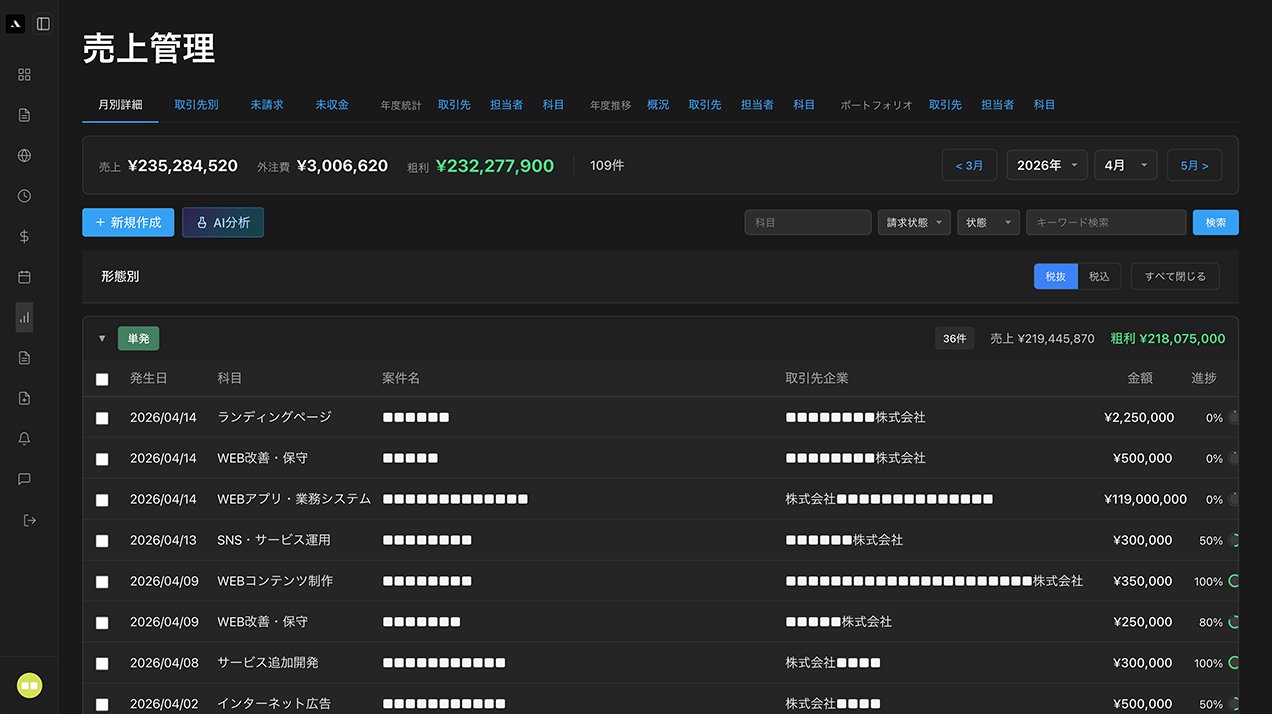Open the 請求状態 filter dropdown
Viewport: 1272px width, 714px height.
pos(913,223)
